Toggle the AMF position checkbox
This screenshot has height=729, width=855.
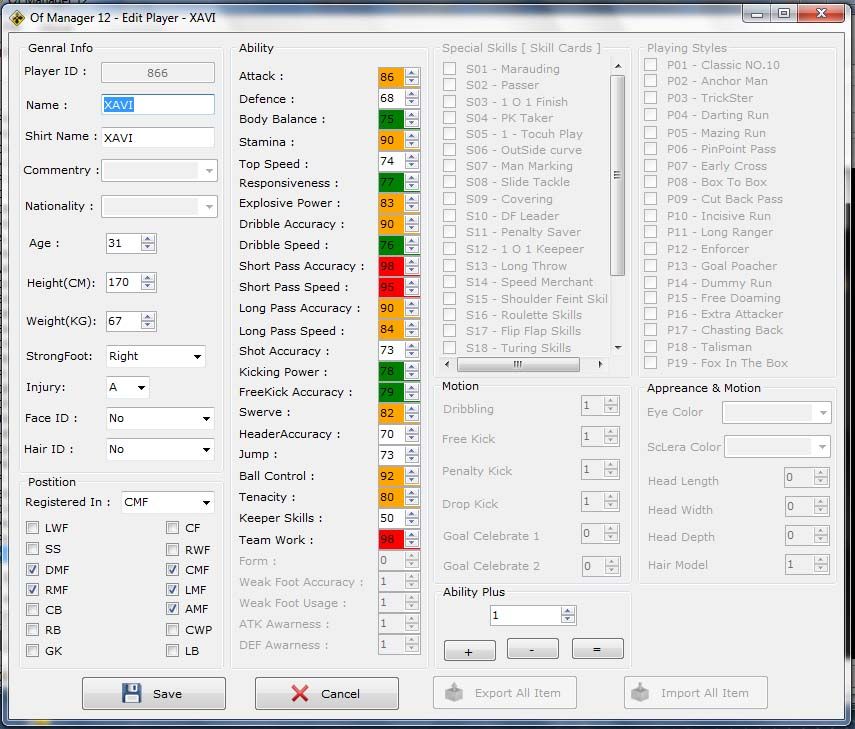[173, 609]
